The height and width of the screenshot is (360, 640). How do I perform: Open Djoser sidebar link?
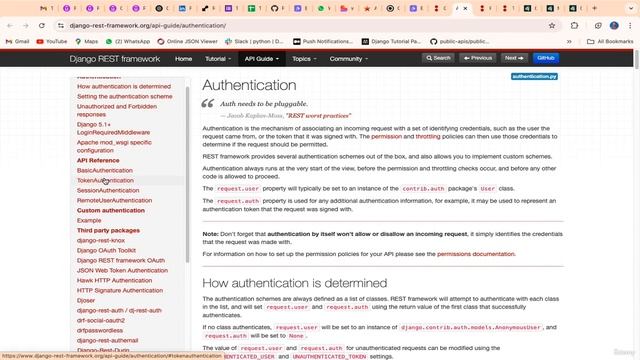86,300
